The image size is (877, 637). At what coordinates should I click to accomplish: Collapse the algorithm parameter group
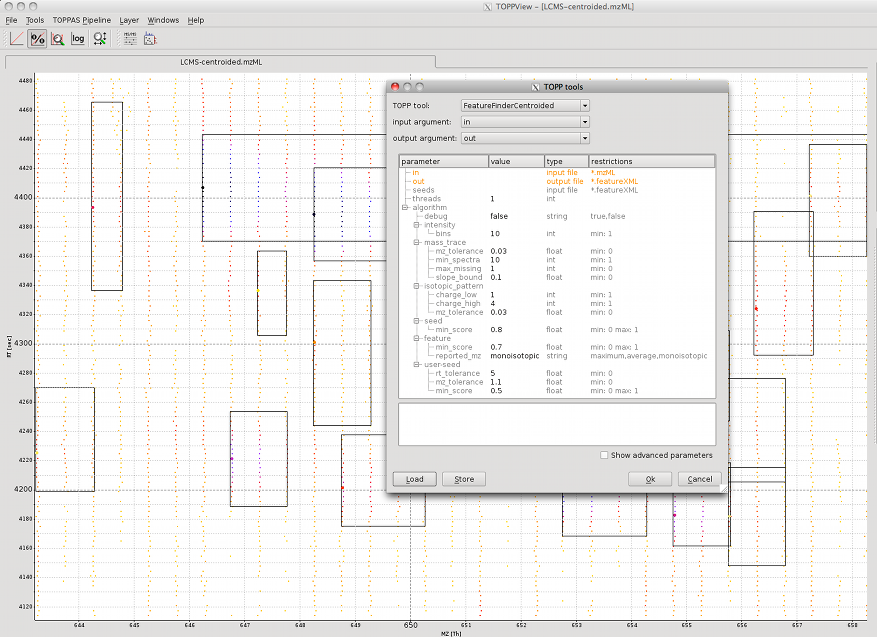coord(405,207)
